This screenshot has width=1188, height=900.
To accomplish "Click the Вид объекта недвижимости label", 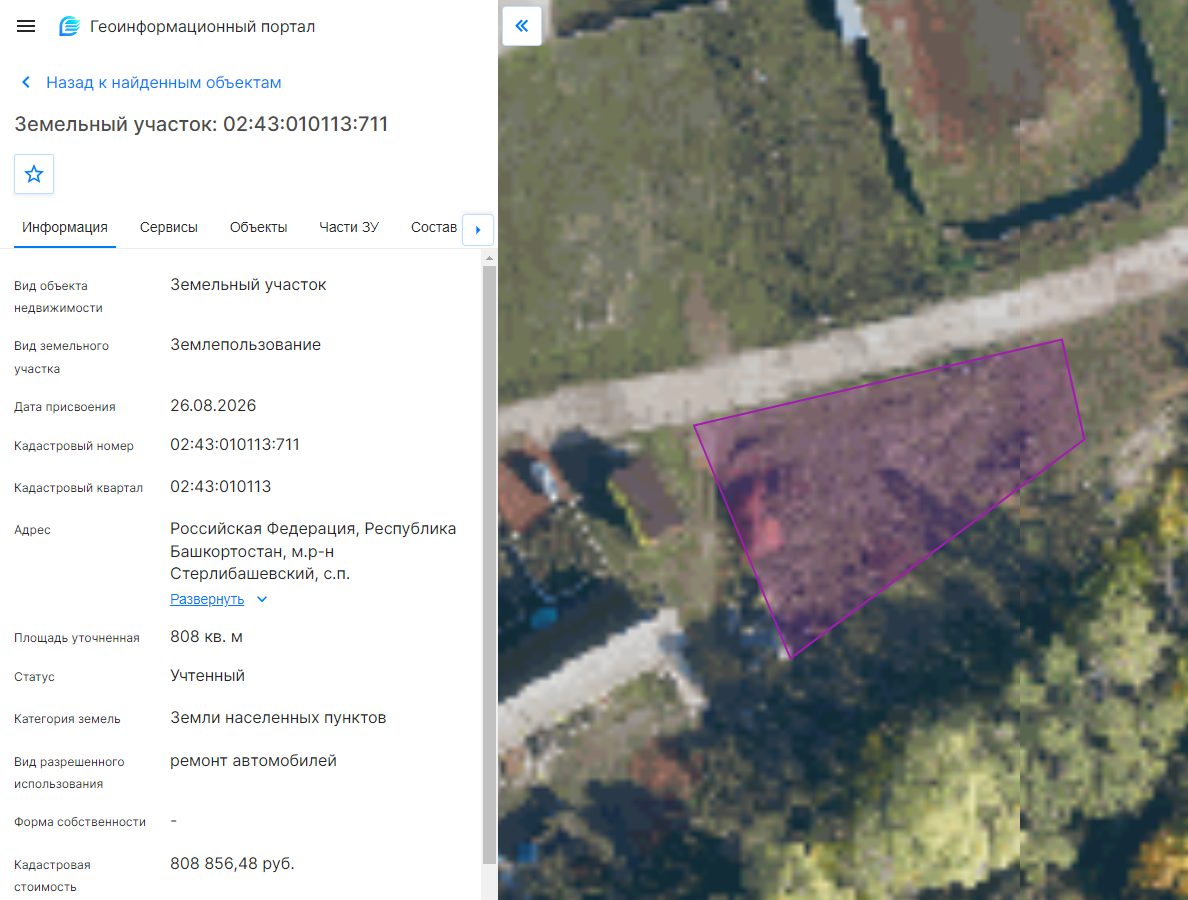I will (58, 297).
